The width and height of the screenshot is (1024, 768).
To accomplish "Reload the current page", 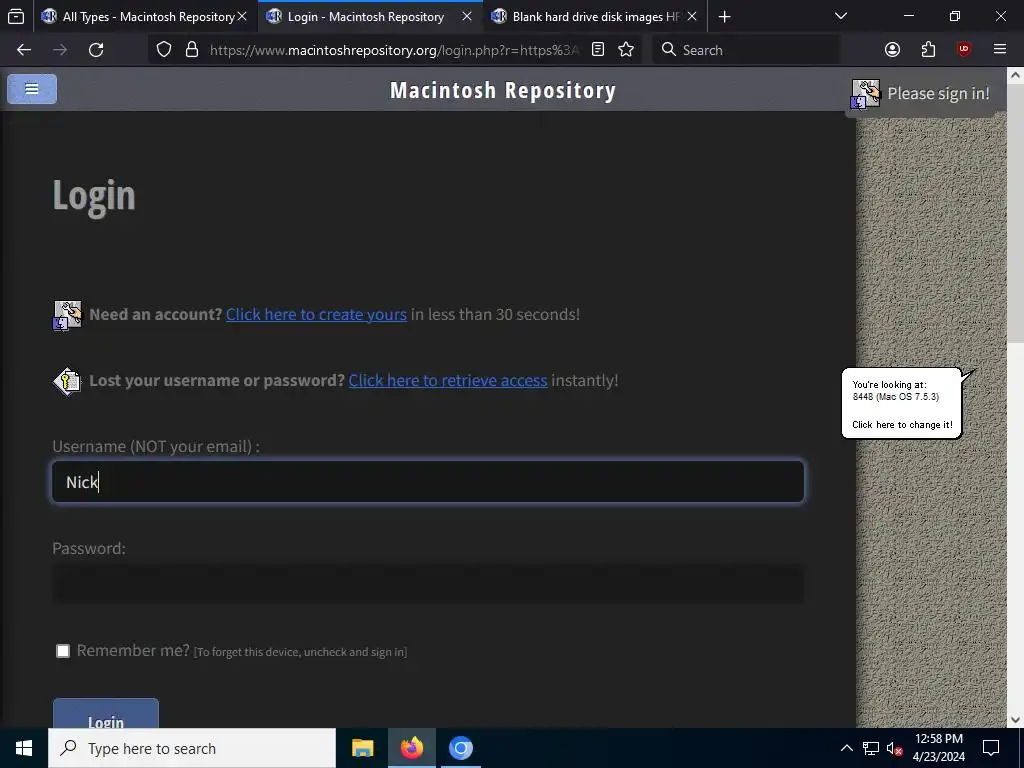I will tap(96, 50).
